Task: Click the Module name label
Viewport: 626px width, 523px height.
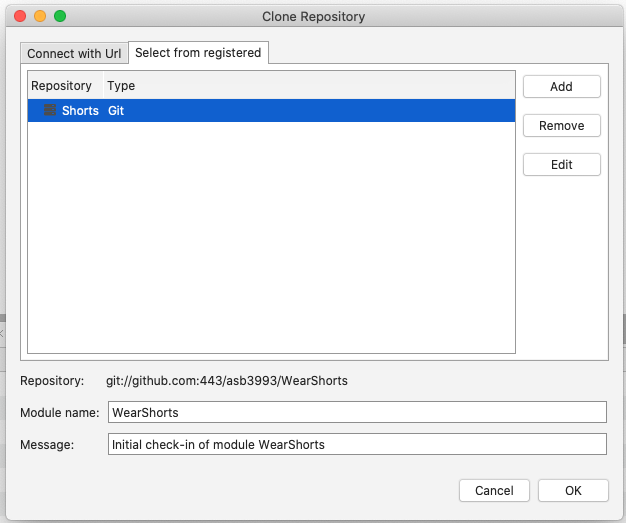Action: (x=59, y=412)
